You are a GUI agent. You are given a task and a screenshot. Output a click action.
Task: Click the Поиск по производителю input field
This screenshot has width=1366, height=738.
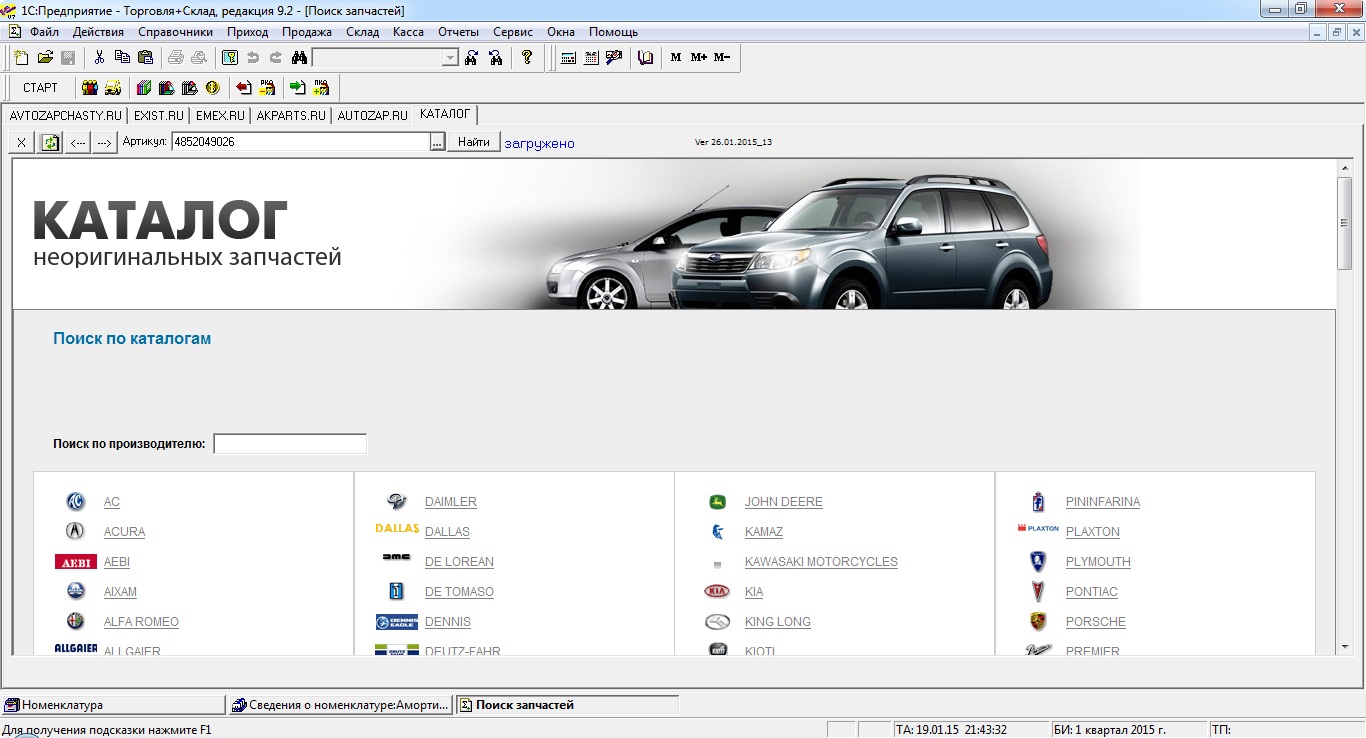pyautogui.click(x=290, y=443)
